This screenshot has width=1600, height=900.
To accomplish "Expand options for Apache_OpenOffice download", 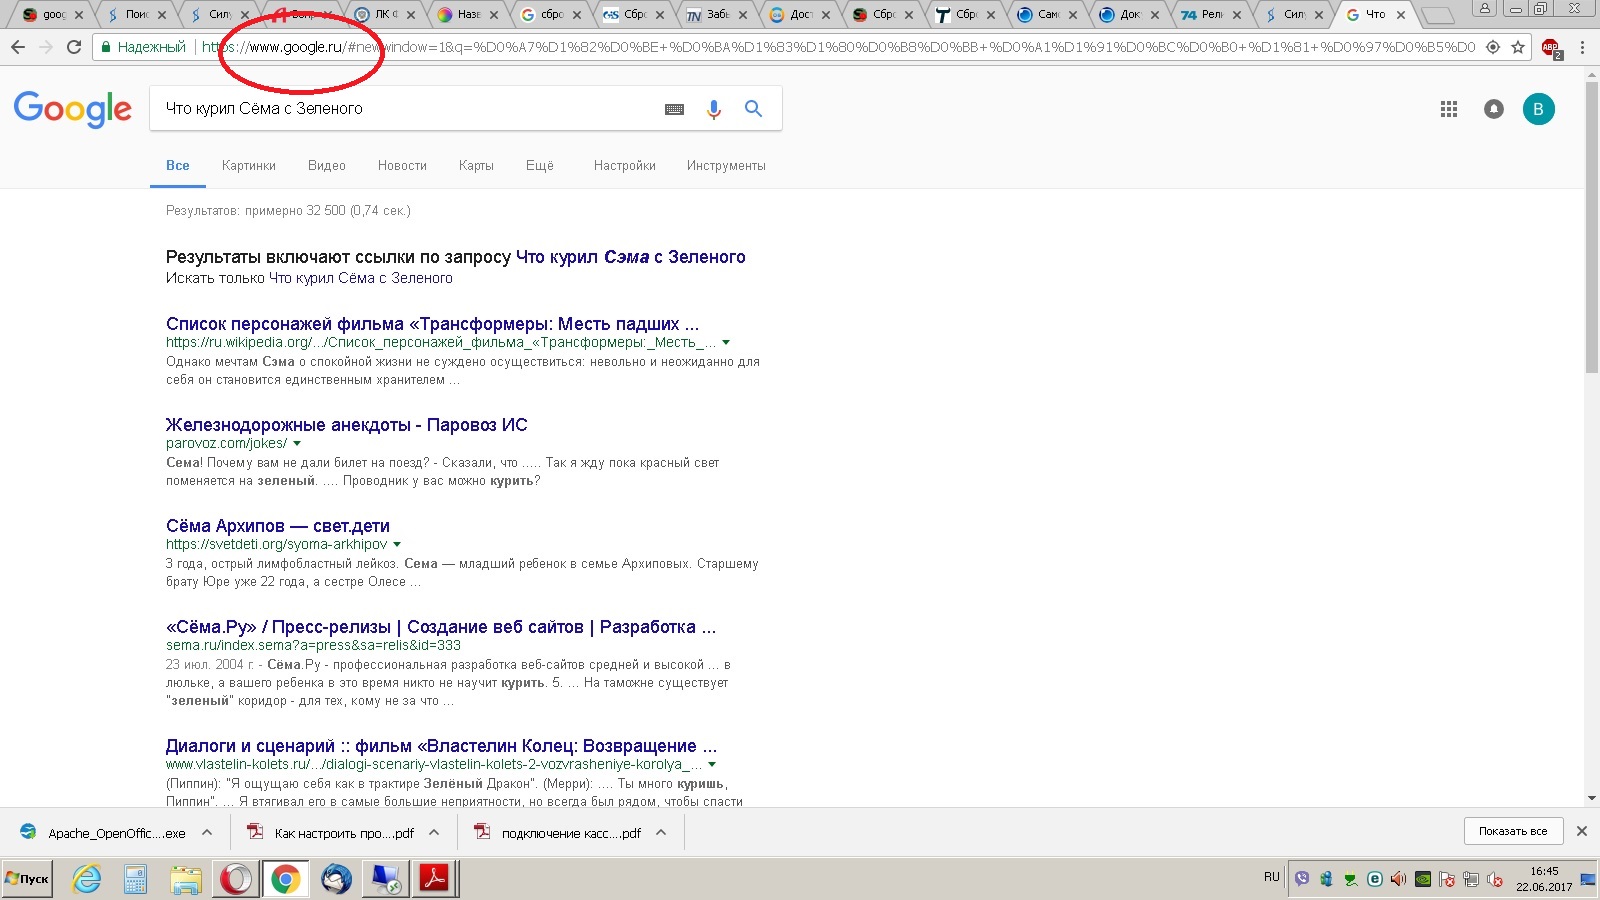I will (207, 832).
